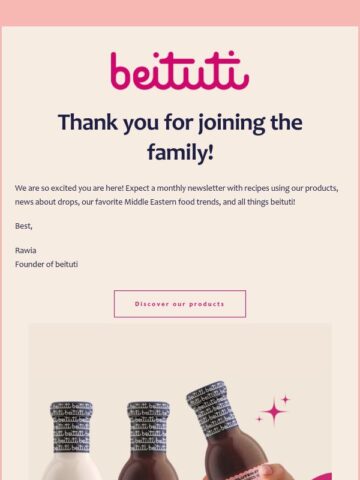Click the "Thank you for joining the family!" heading
360x480 pixels.
coord(180,137)
